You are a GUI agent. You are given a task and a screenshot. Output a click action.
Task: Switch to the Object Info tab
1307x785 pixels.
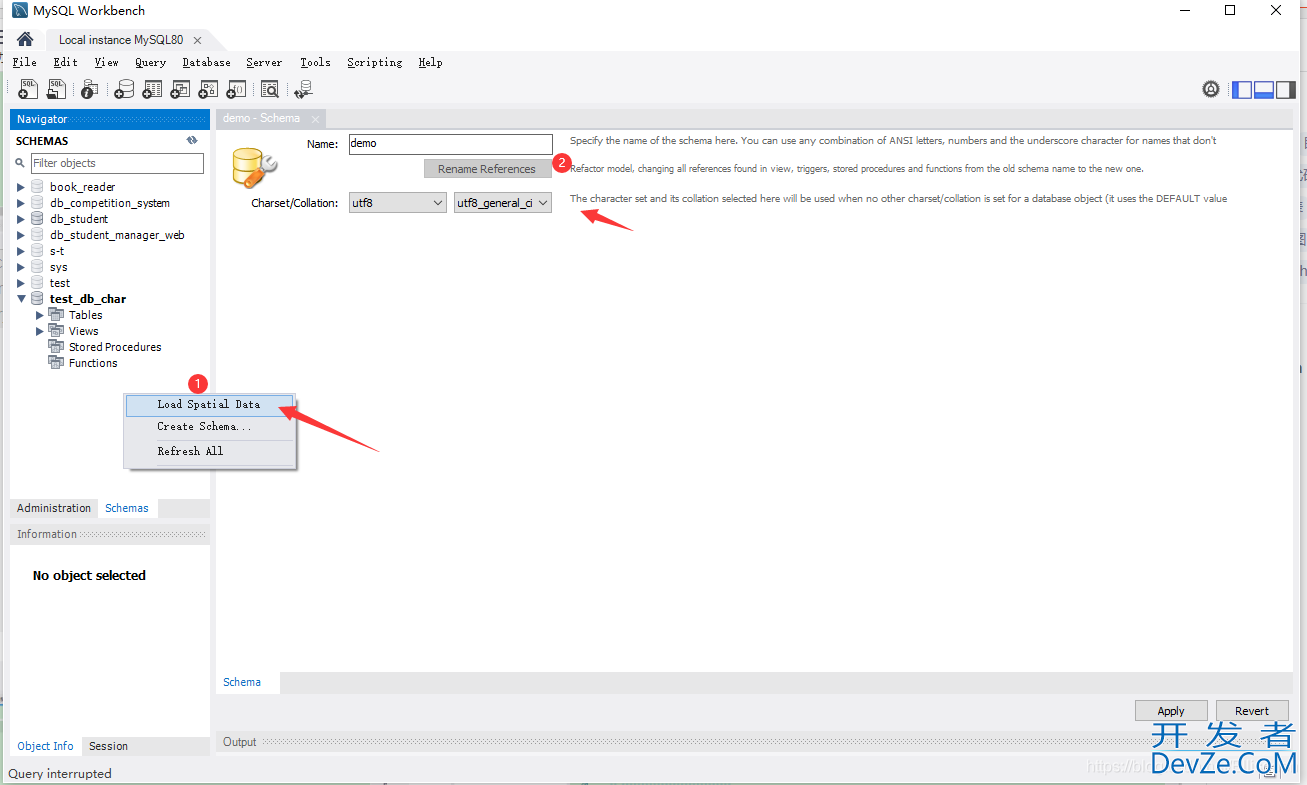click(x=45, y=746)
